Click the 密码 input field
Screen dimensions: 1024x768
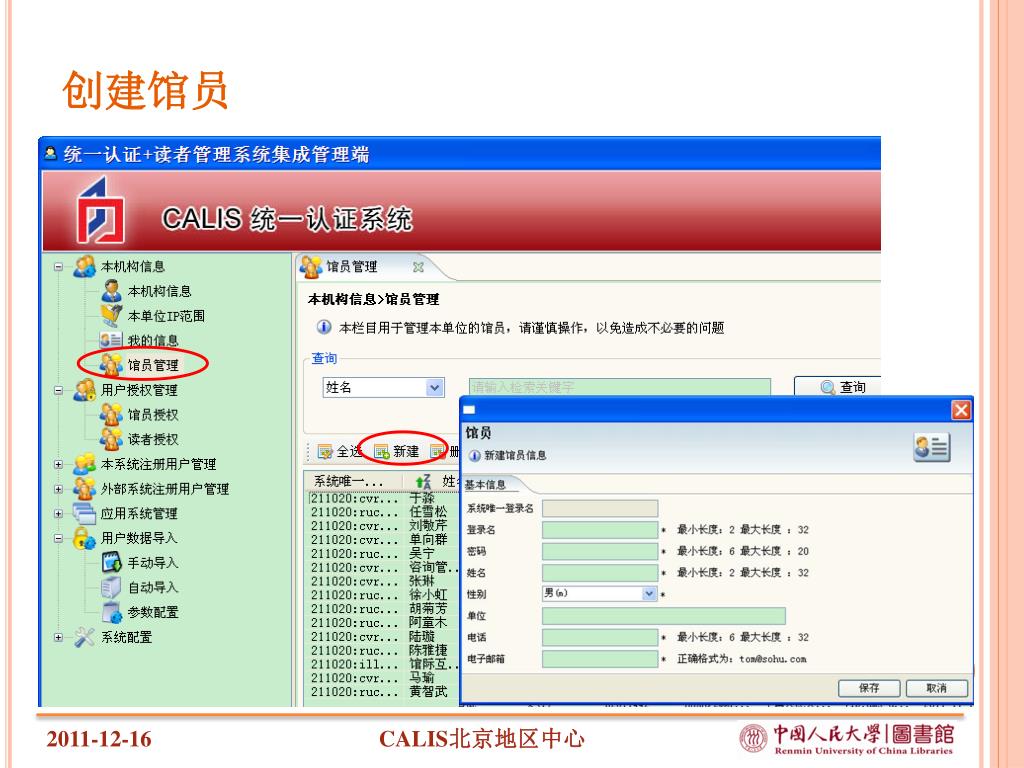600,551
